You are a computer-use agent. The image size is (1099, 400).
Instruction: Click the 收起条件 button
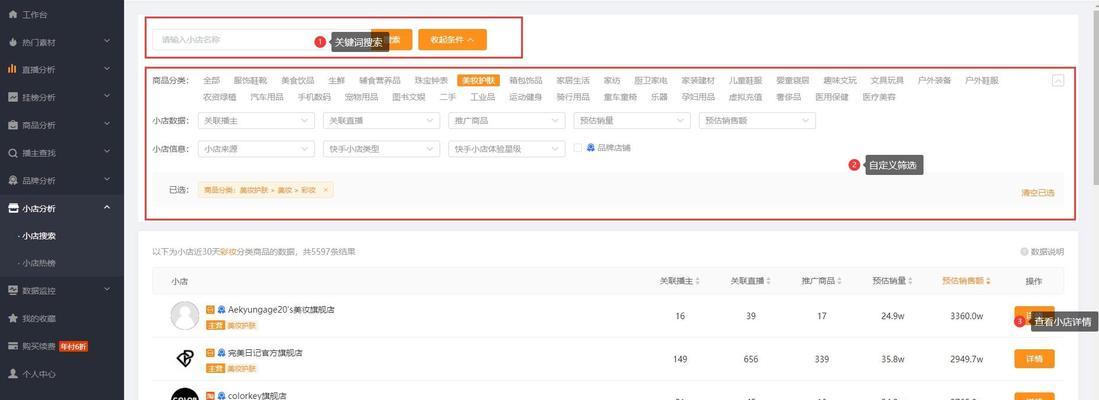[452, 40]
